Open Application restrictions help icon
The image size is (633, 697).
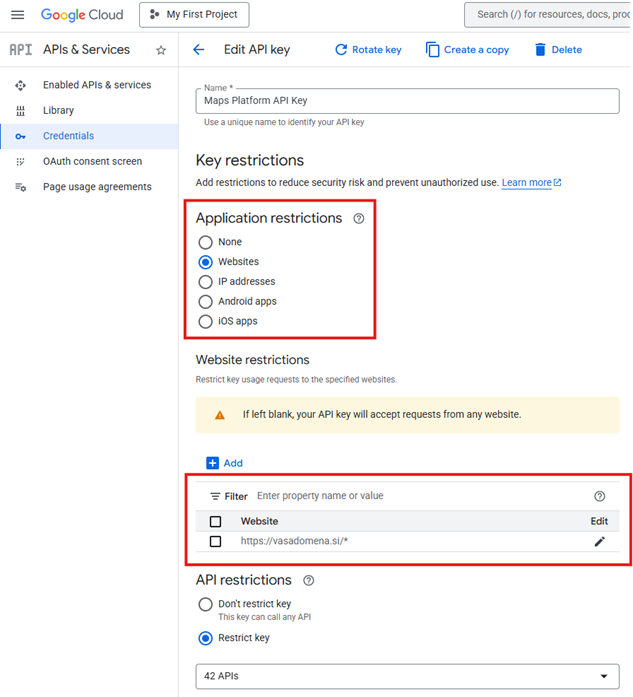tap(359, 218)
